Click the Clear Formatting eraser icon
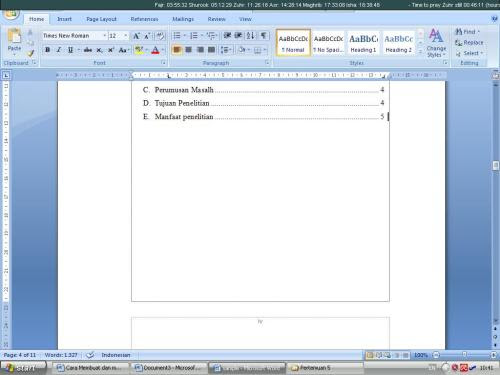 click(160, 36)
